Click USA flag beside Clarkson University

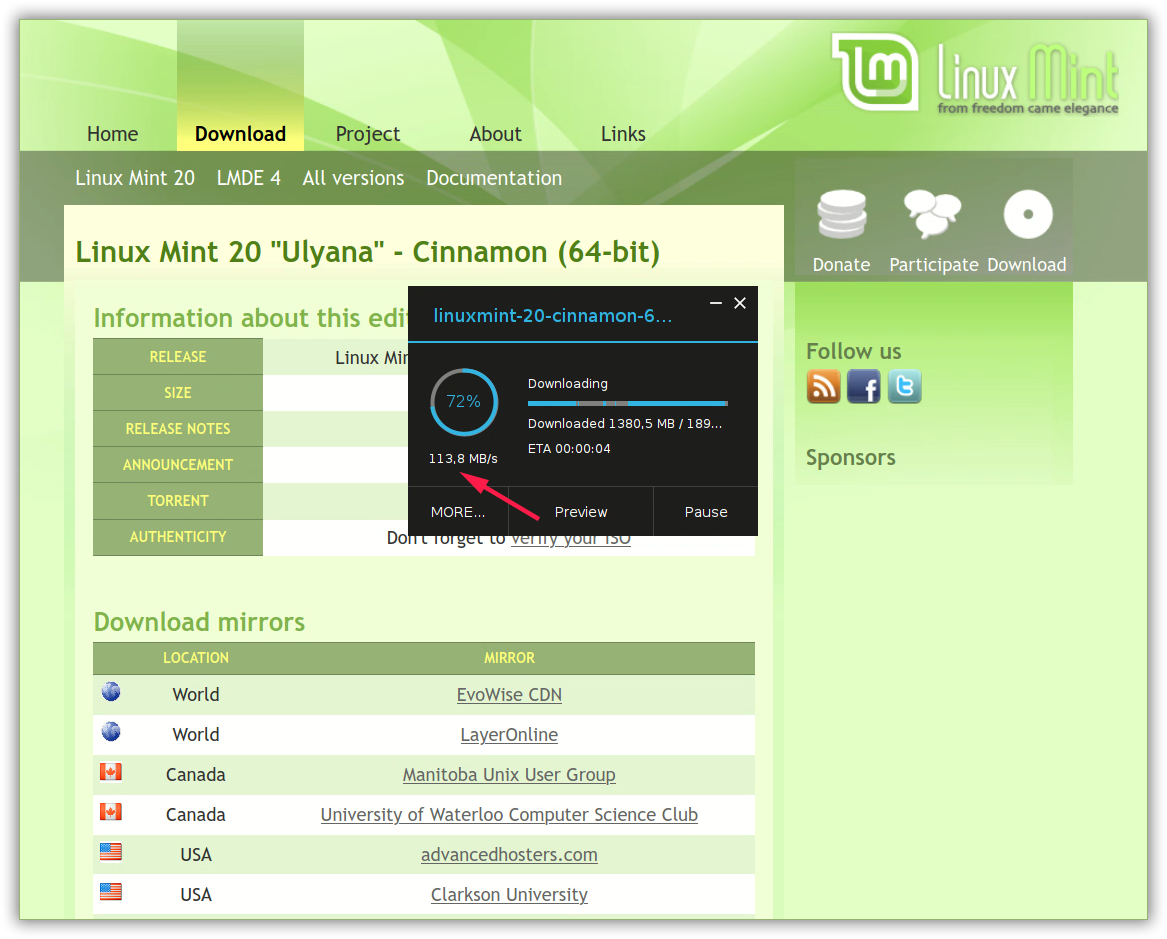[x=111, y=891]
